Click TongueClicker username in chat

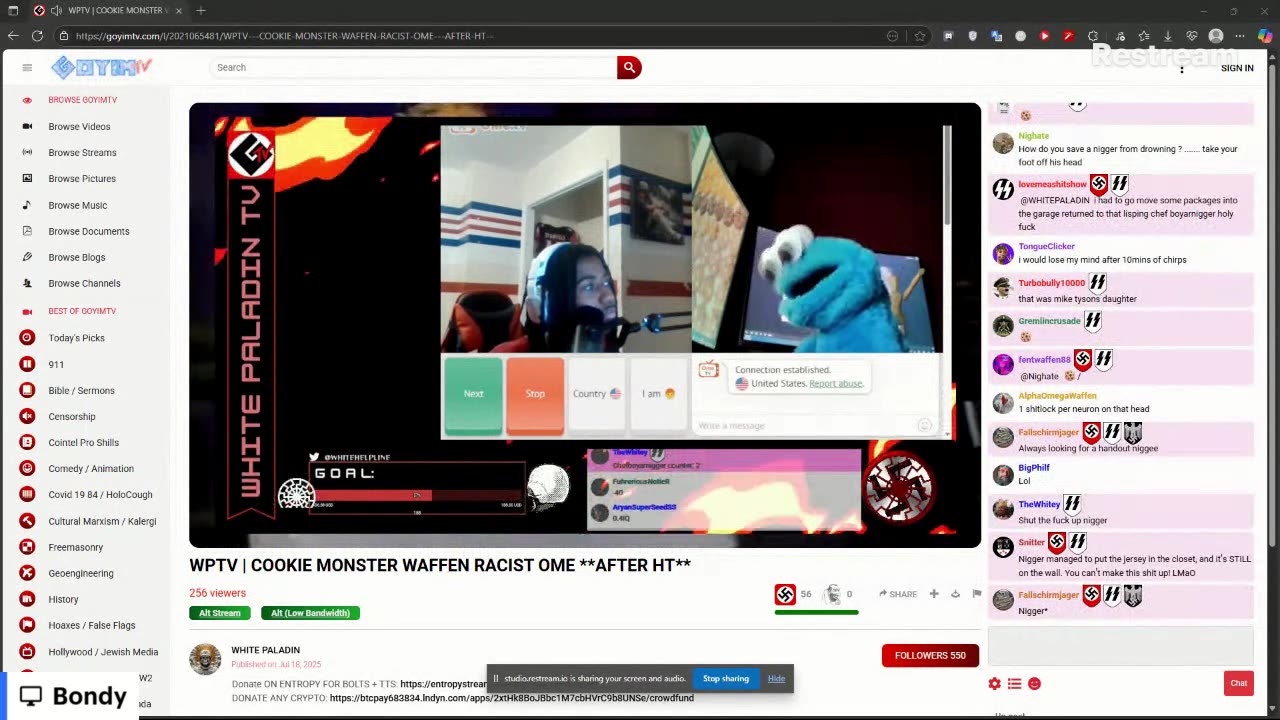(1046, 246)
